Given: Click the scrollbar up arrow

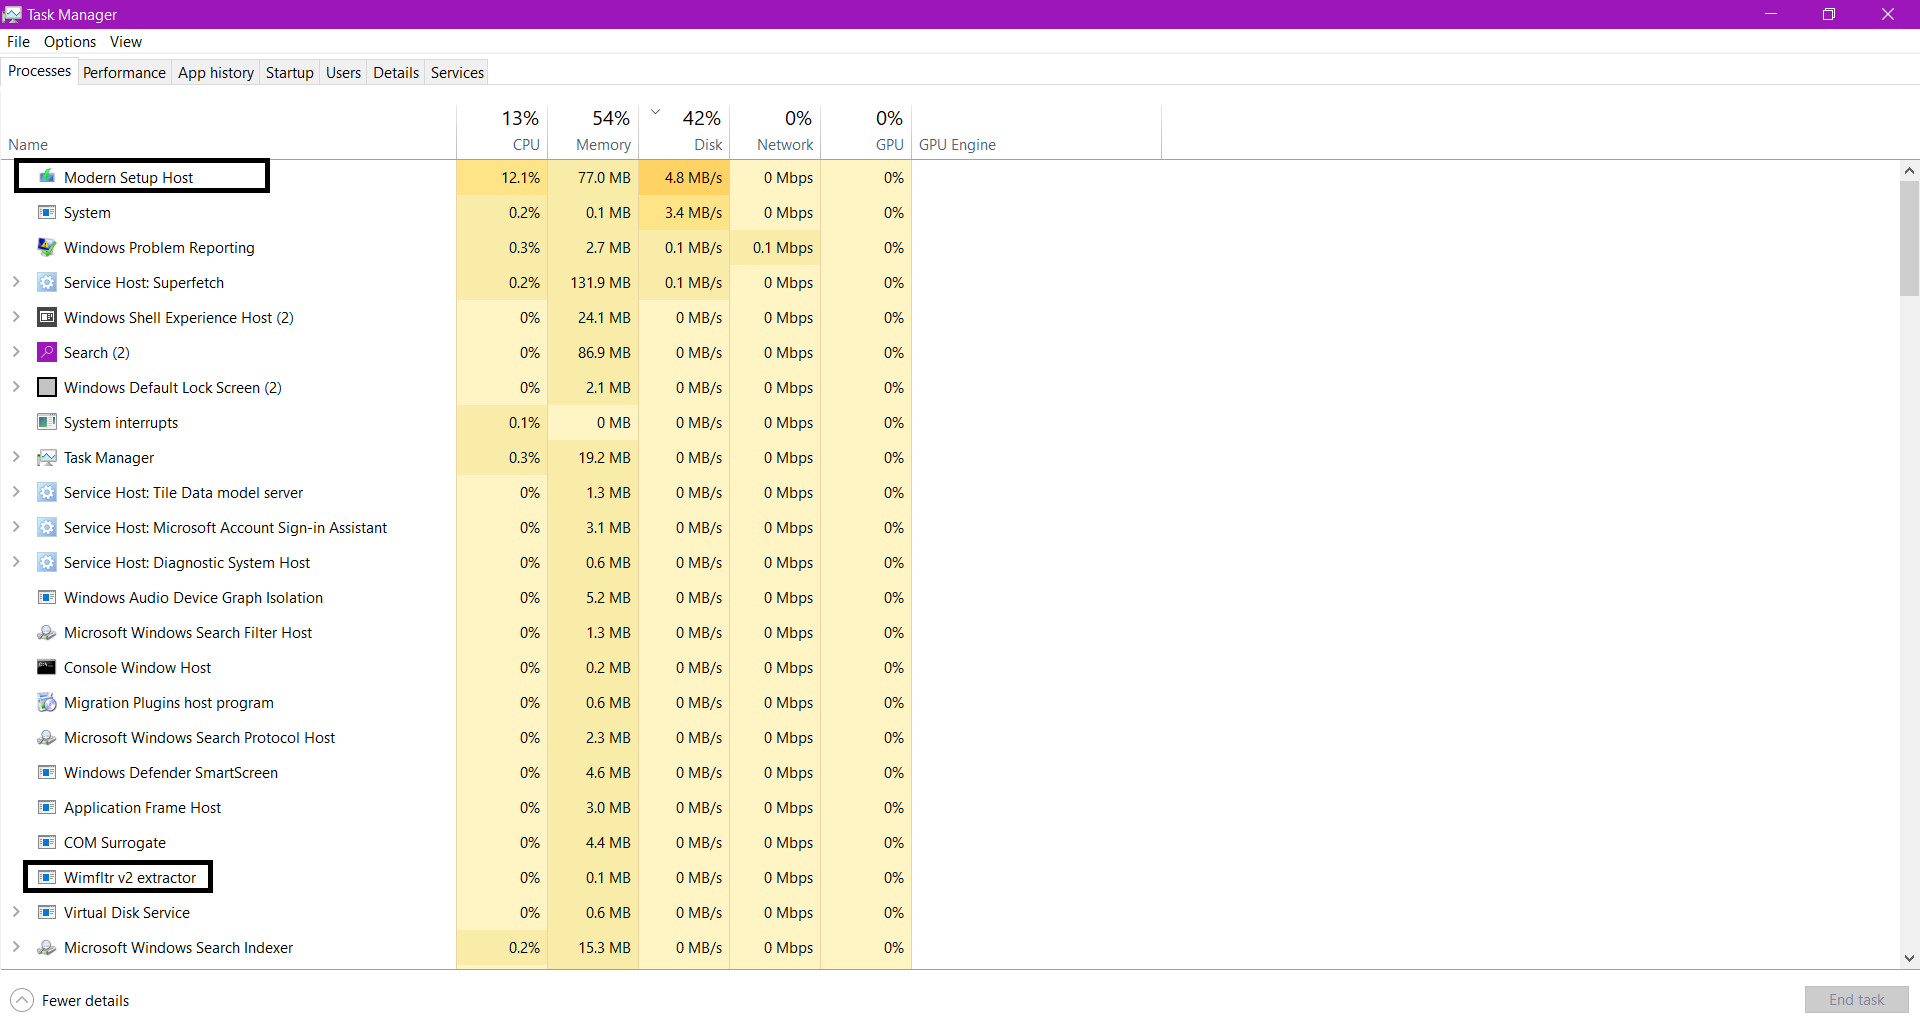Looking at the screenshot, I should tap(1909, 171).
